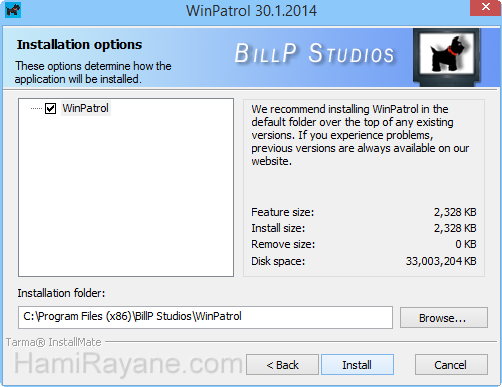Uncheck the WinPatrol feature checkbox

coord(50,108)
